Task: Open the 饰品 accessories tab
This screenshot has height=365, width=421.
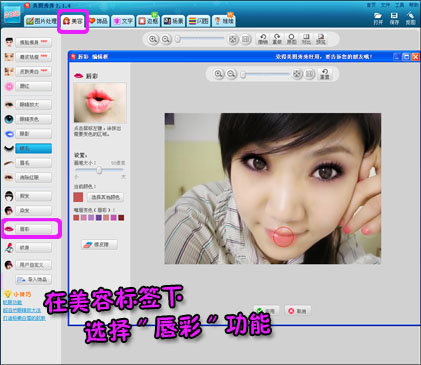Action: pos(98,21)
